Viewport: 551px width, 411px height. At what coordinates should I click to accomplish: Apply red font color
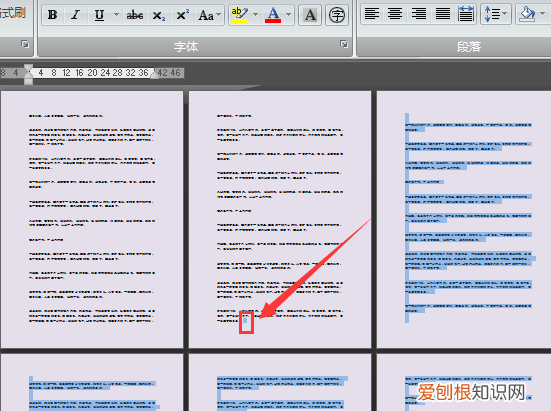[273, 15]
